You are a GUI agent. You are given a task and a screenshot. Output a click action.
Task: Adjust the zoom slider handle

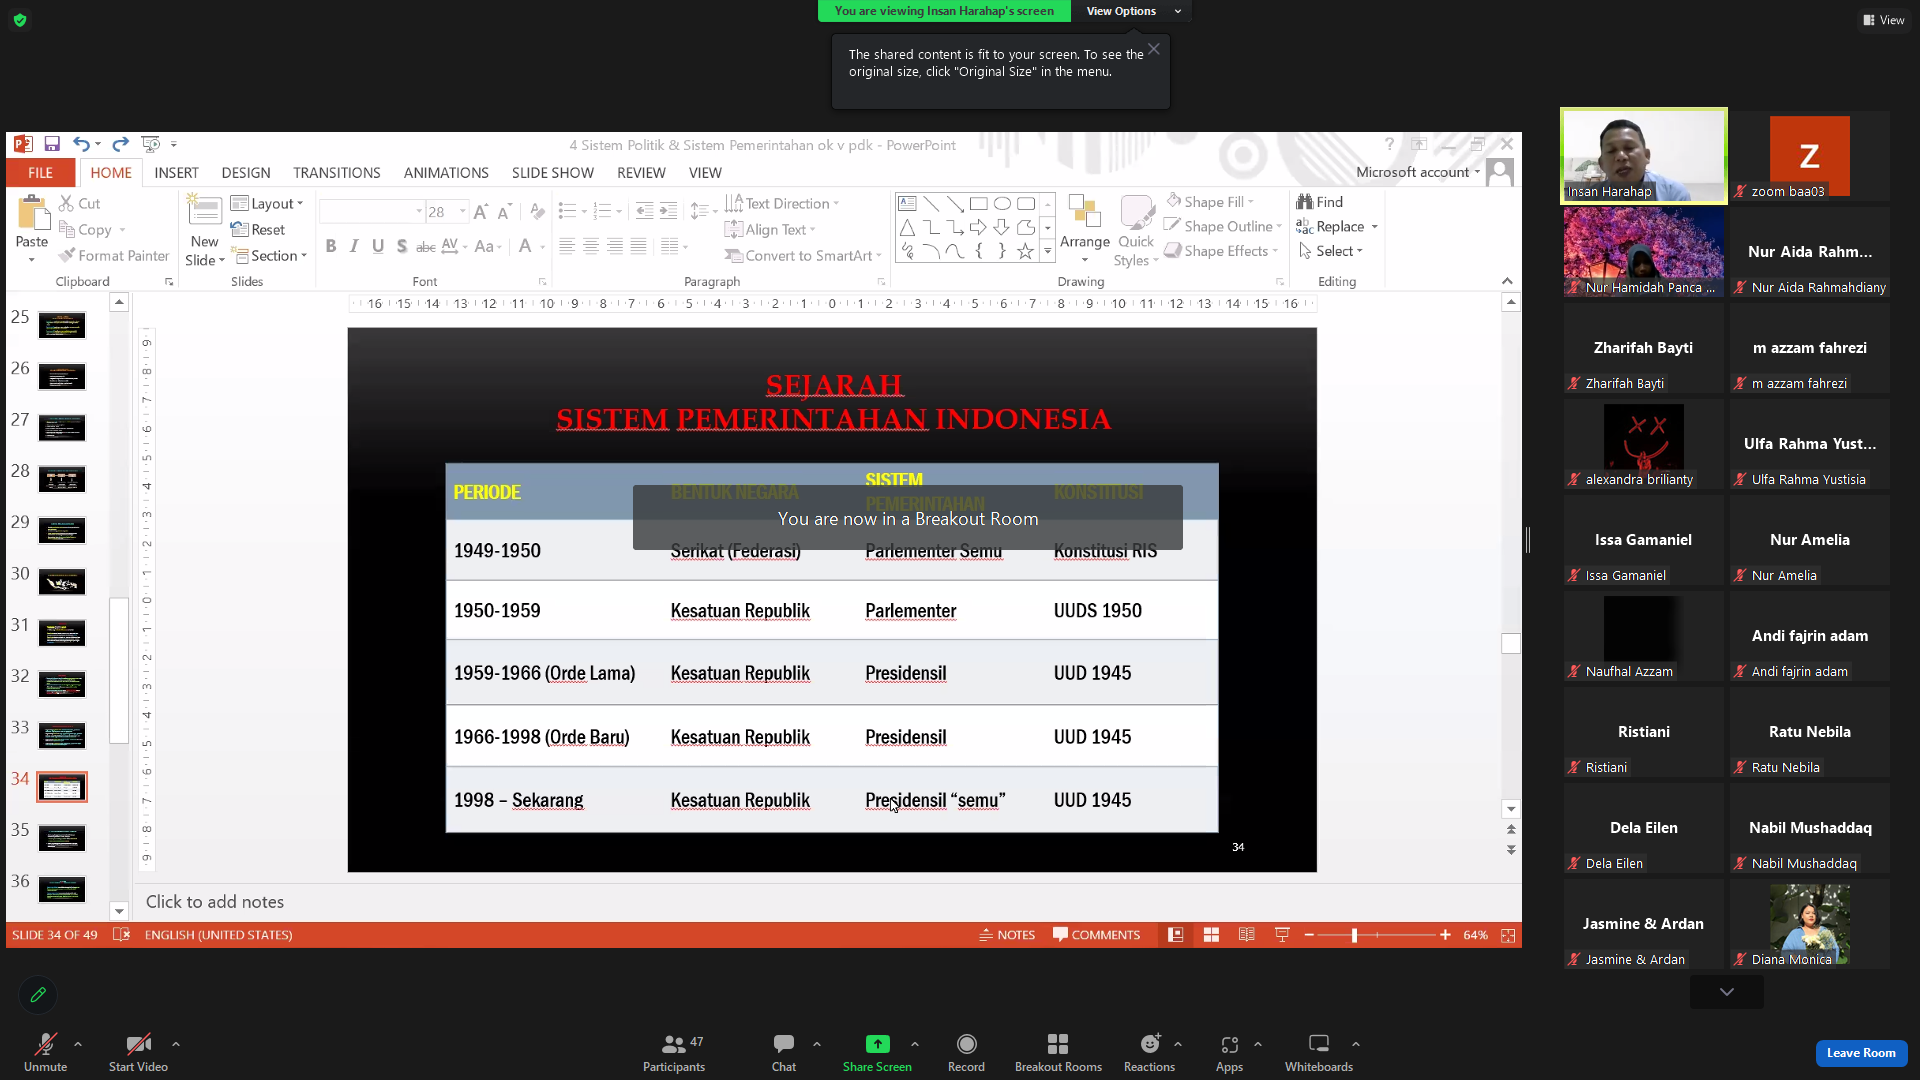1354,935
